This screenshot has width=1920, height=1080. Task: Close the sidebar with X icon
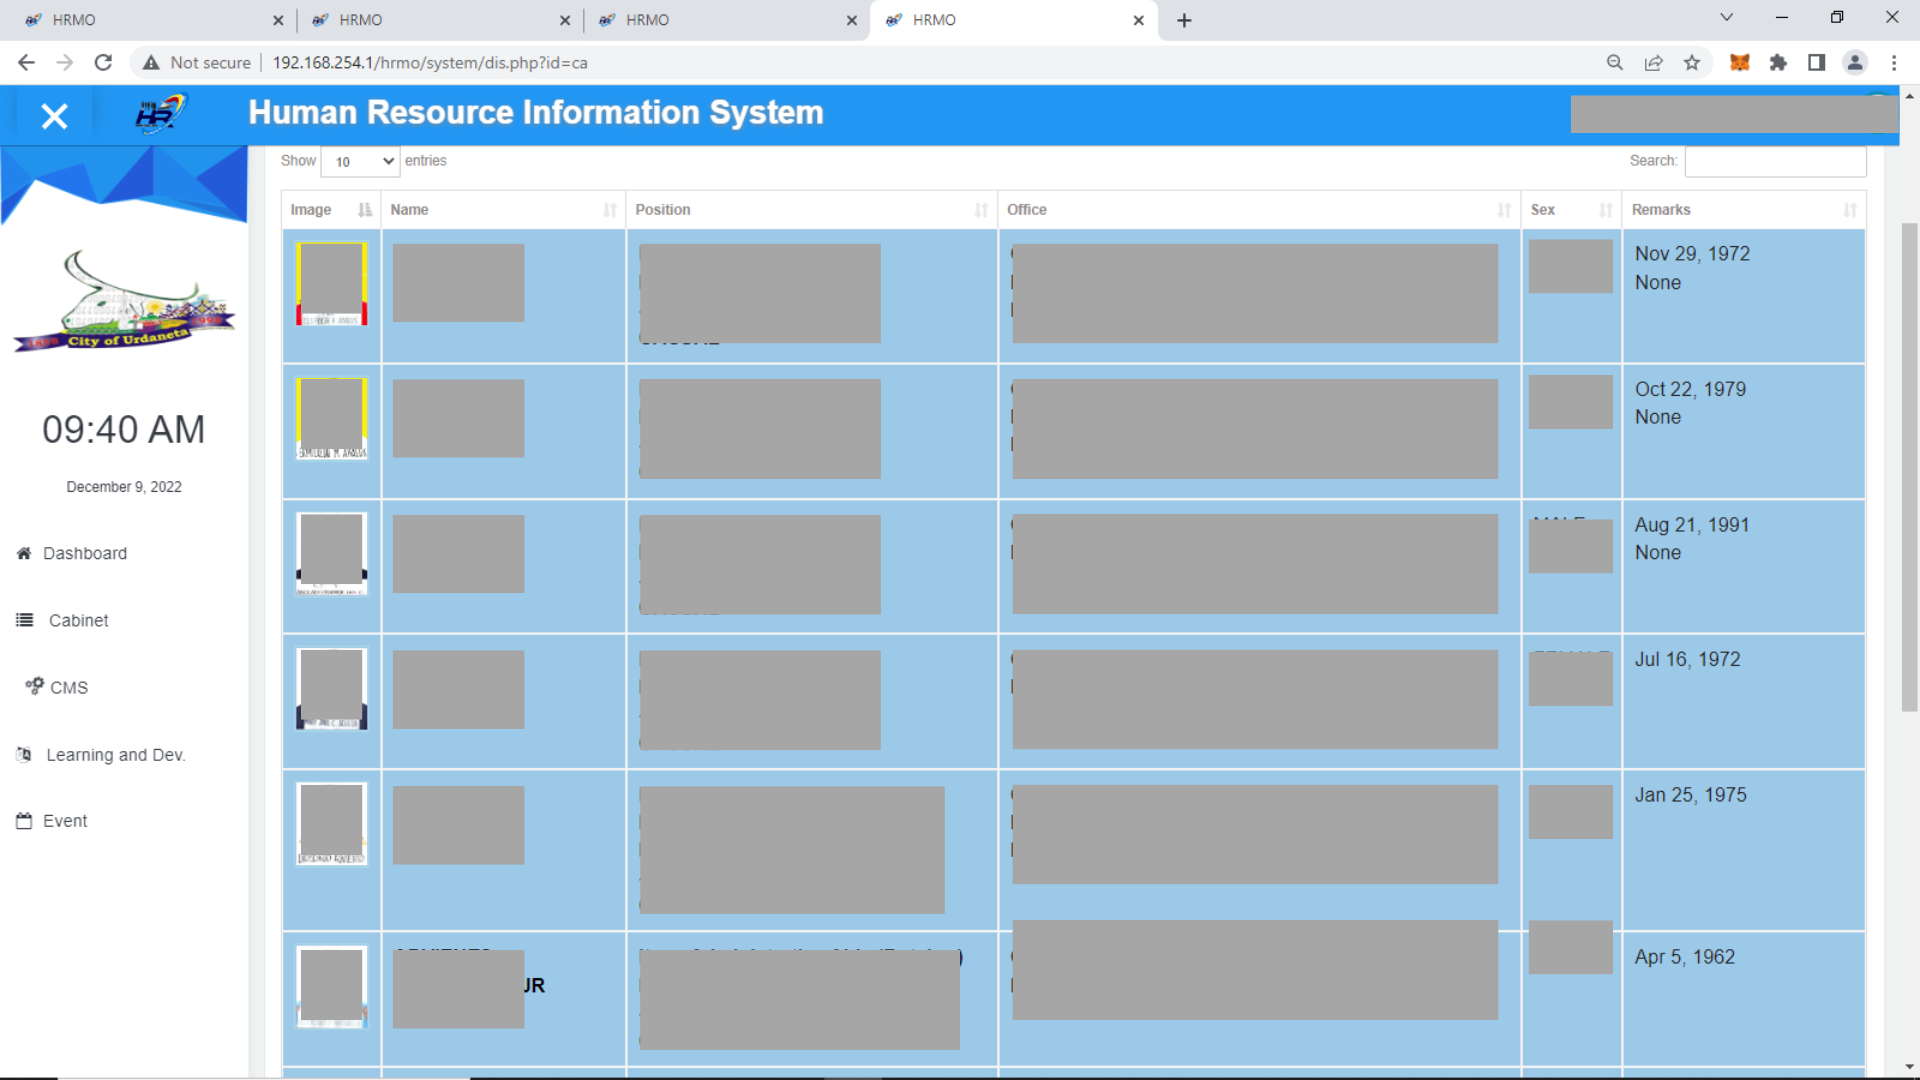pos(54,117)
